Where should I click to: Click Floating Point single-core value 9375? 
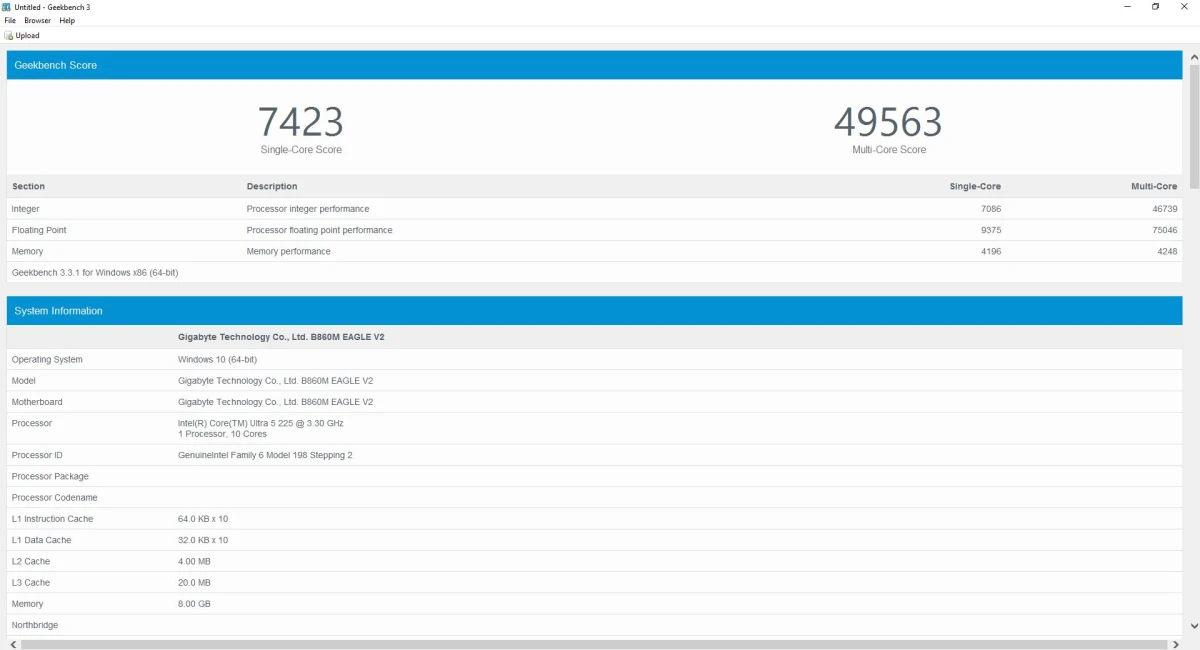tap(991, 230)
